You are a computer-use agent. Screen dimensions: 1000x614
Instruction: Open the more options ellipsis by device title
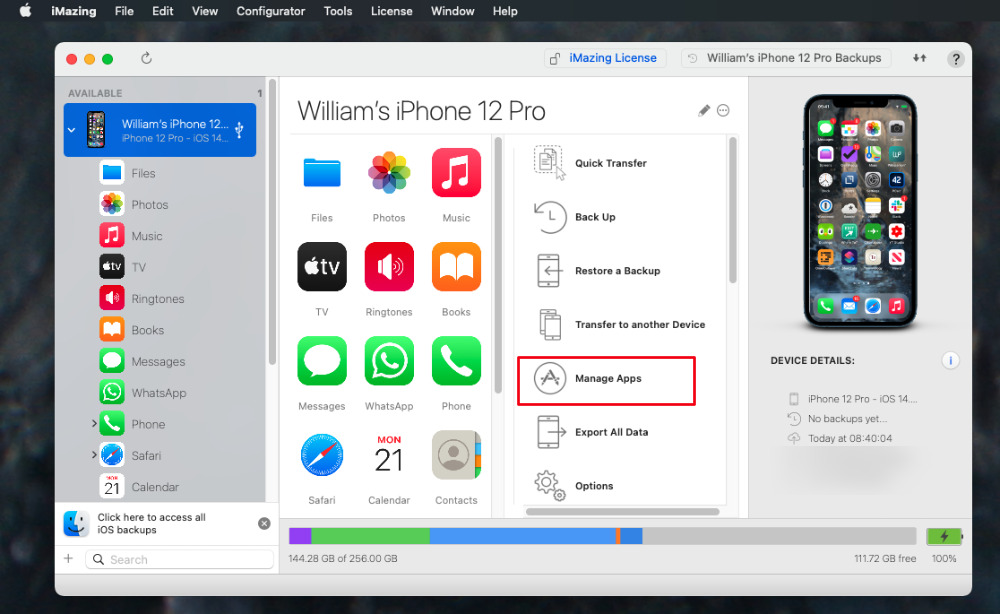(x=723, y=110)
